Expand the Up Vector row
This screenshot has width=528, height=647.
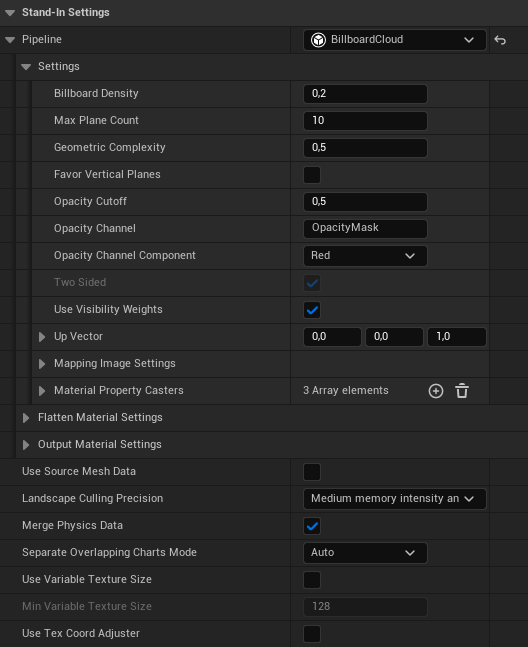pos(42,337)
